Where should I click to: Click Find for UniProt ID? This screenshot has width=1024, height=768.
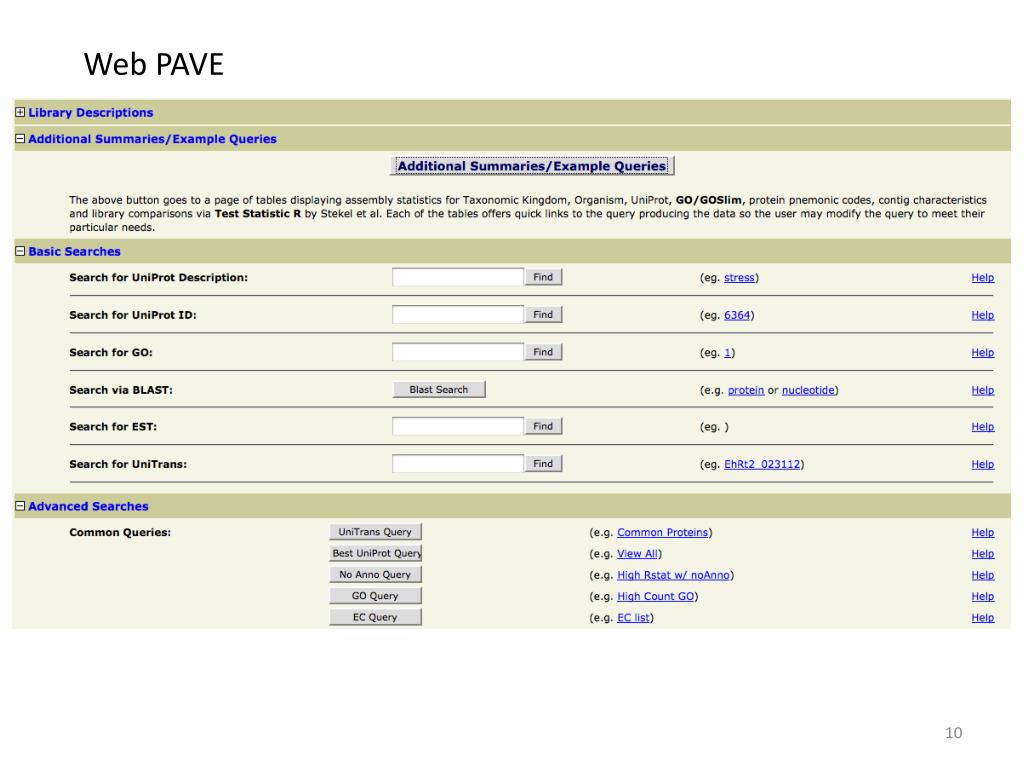point(543,314)
